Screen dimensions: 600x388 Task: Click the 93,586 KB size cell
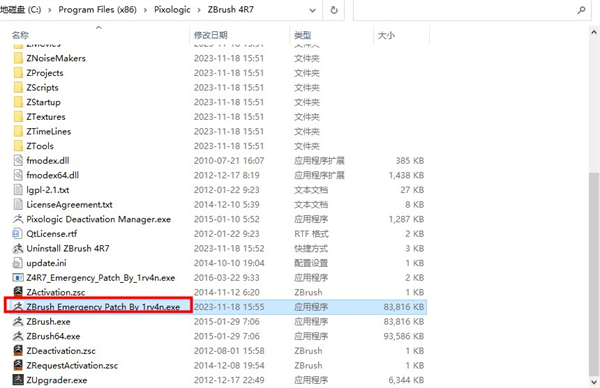click(404, 336)
